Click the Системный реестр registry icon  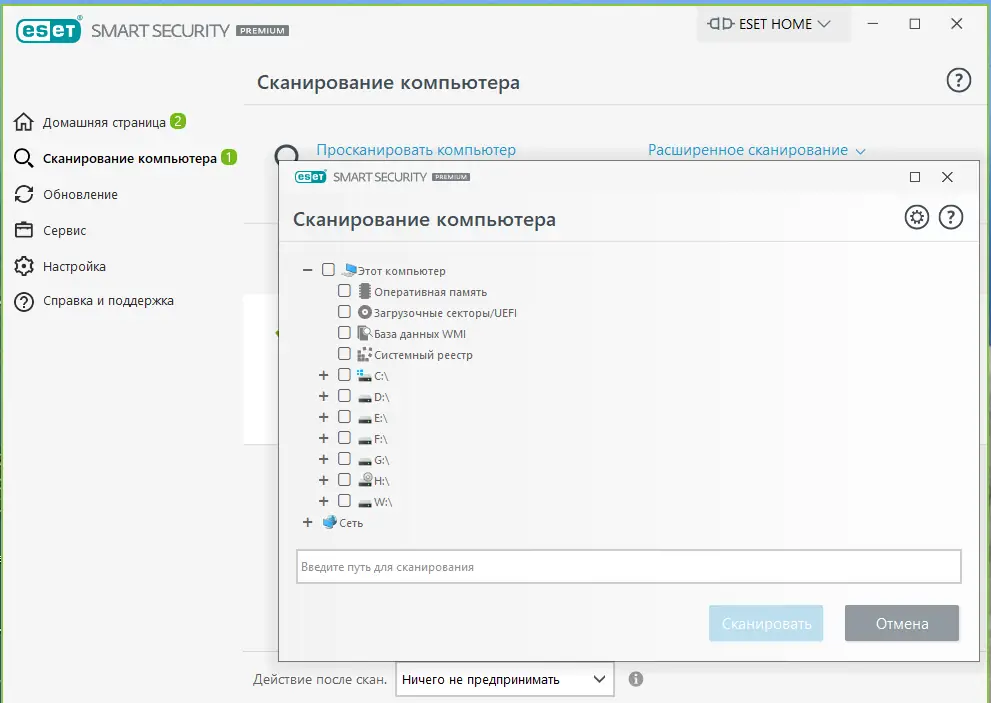pos(364,354)
